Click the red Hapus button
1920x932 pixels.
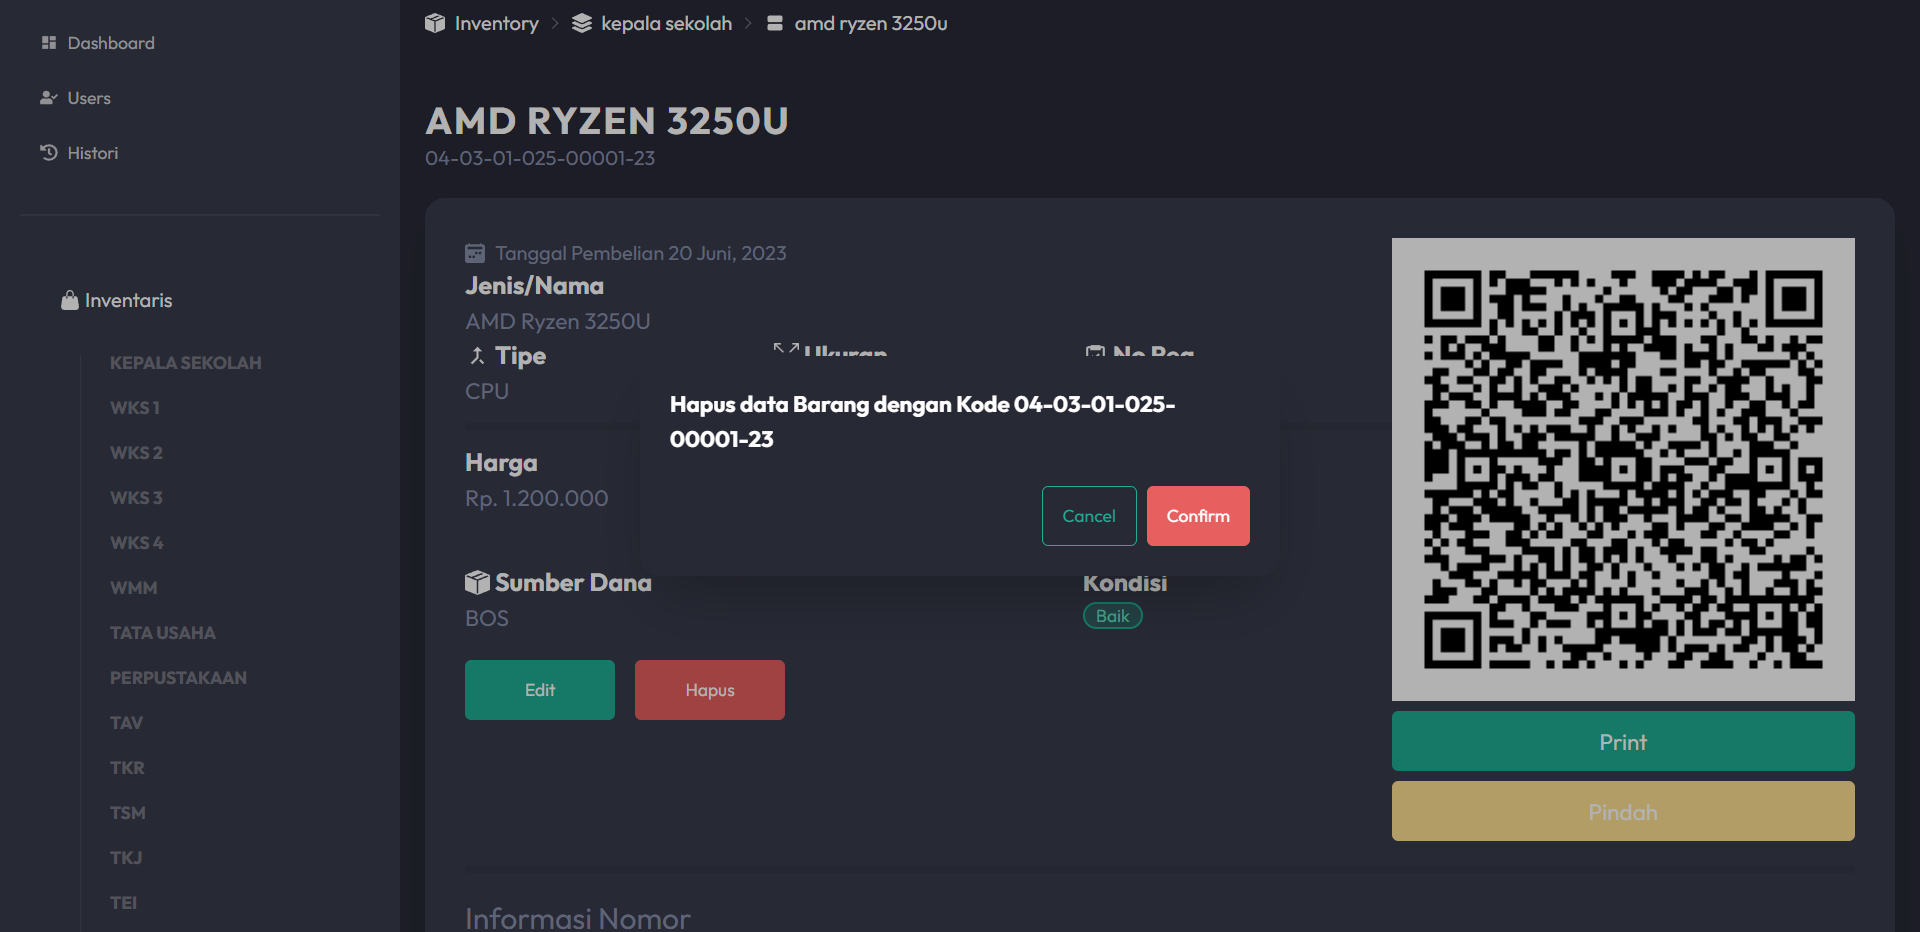pos(710,690)
